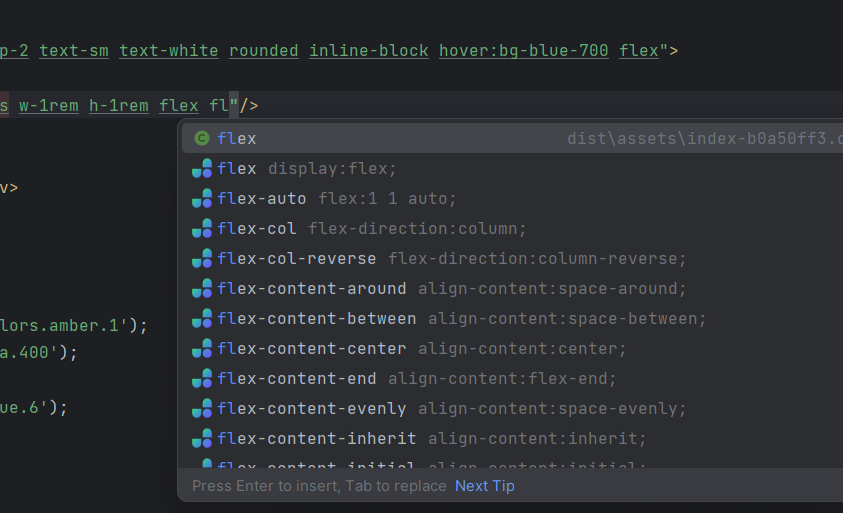Screen dimensions: 843x513
Task: Click the text-white class name
Action: click(169, 51)
